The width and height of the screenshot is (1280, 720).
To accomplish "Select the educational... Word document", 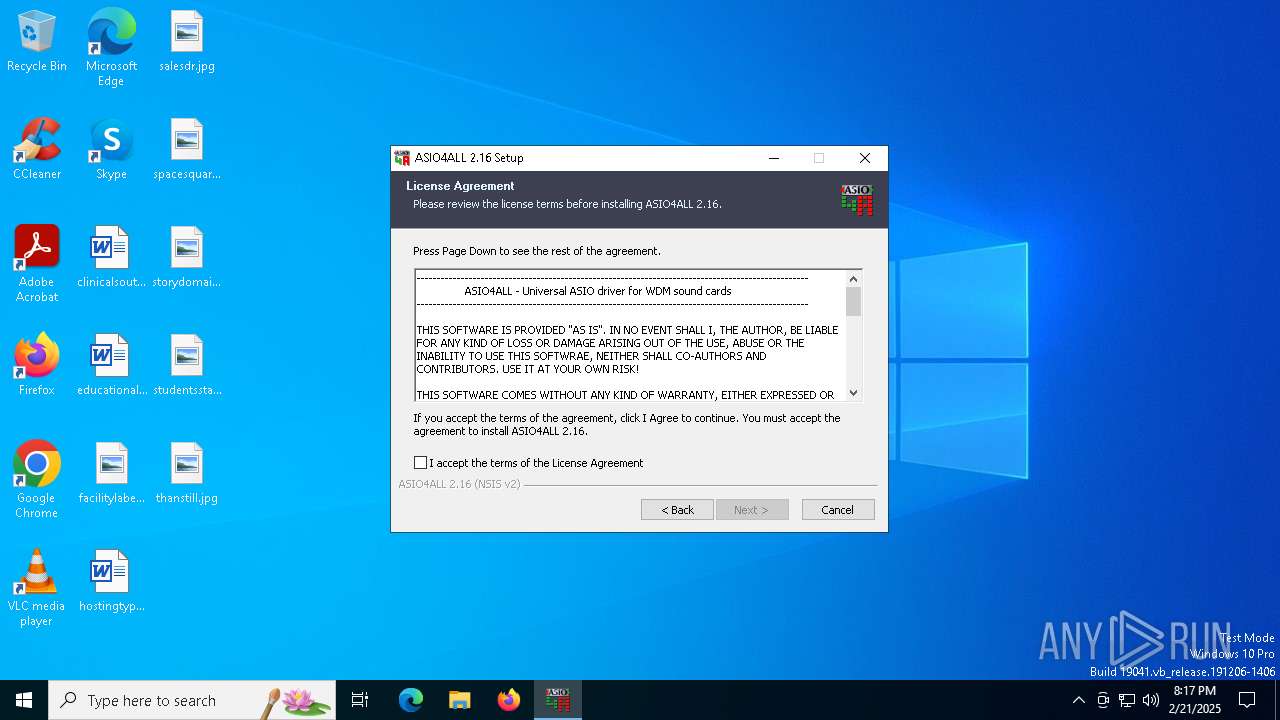I will [x=111, y=364].
